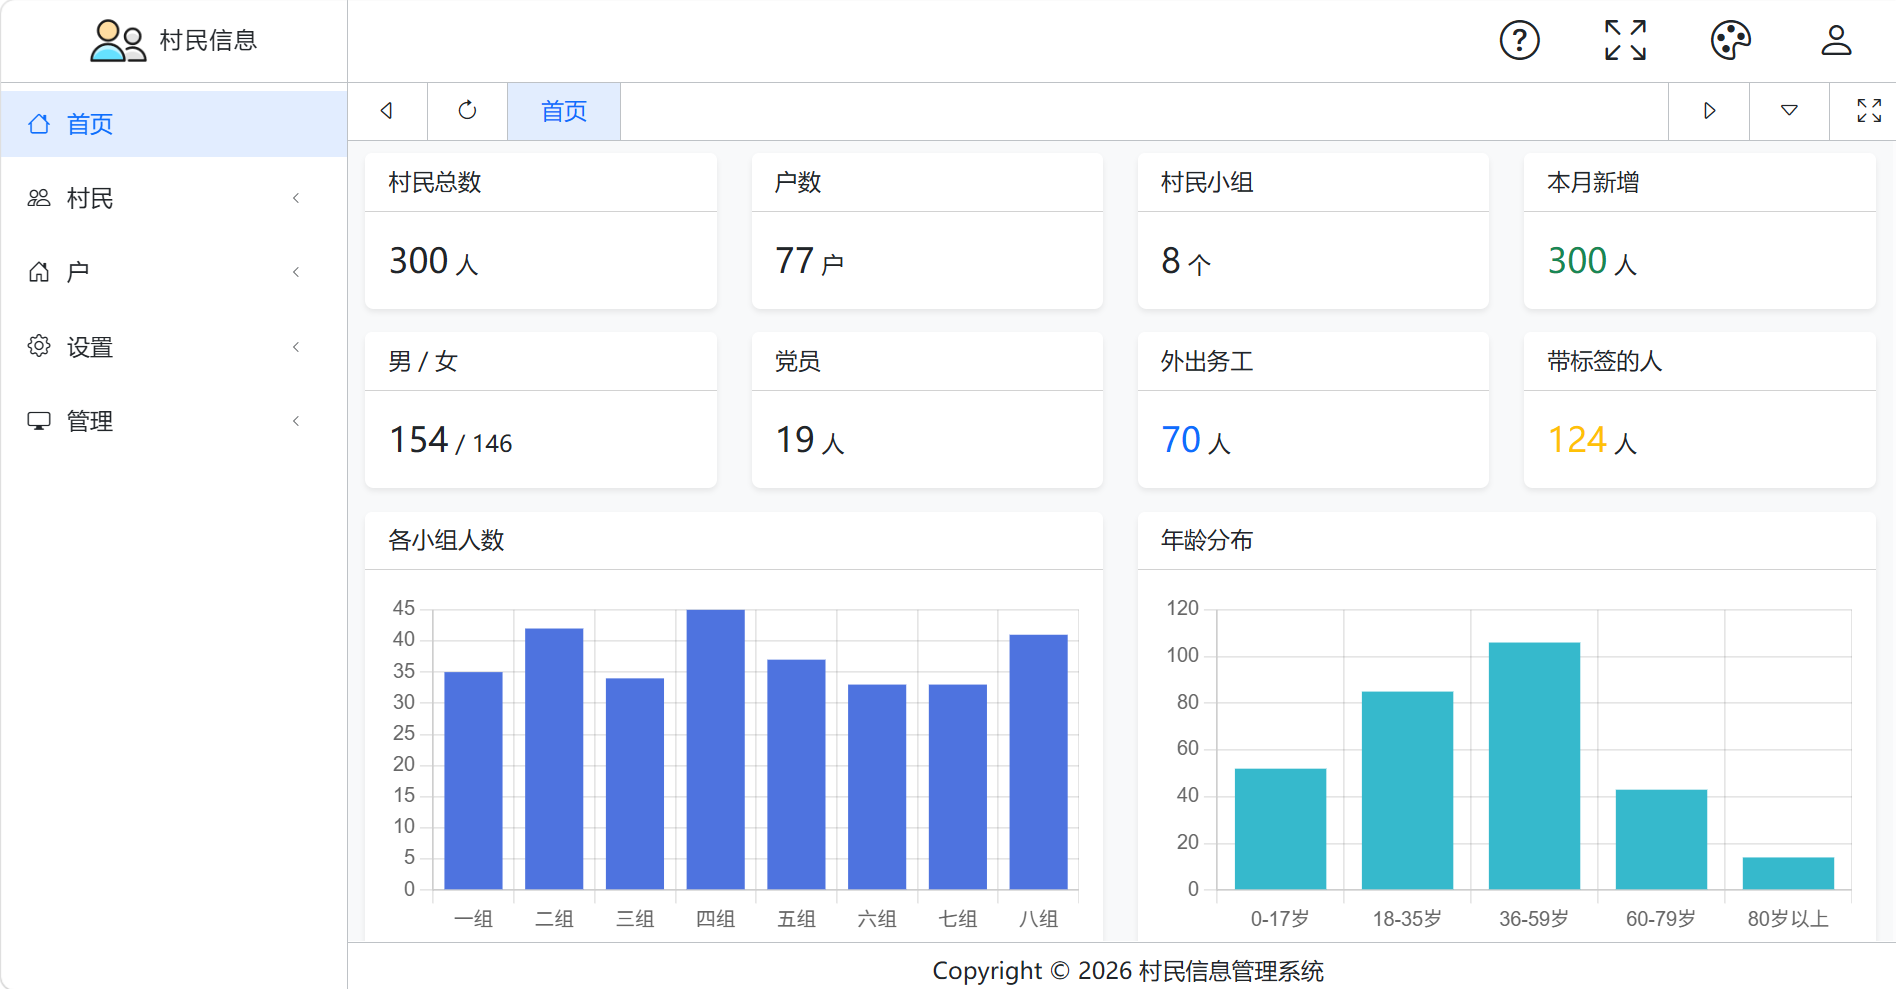Viewport: 1896px width, 989px height.
Task: Click the orange 带标签的人 value 124
Action: [1577, 440]
